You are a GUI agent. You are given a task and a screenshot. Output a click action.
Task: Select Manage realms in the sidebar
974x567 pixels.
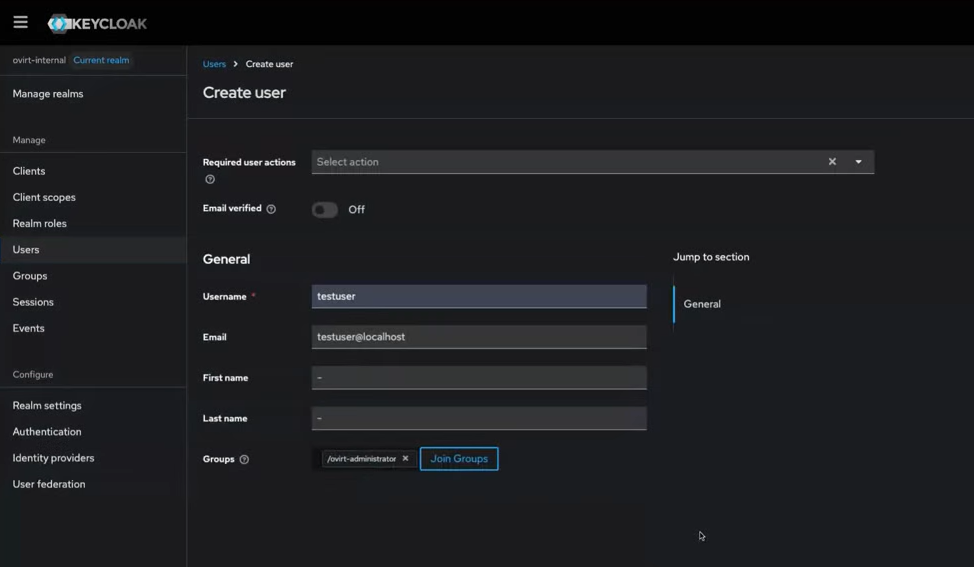(x=48, y=94)
